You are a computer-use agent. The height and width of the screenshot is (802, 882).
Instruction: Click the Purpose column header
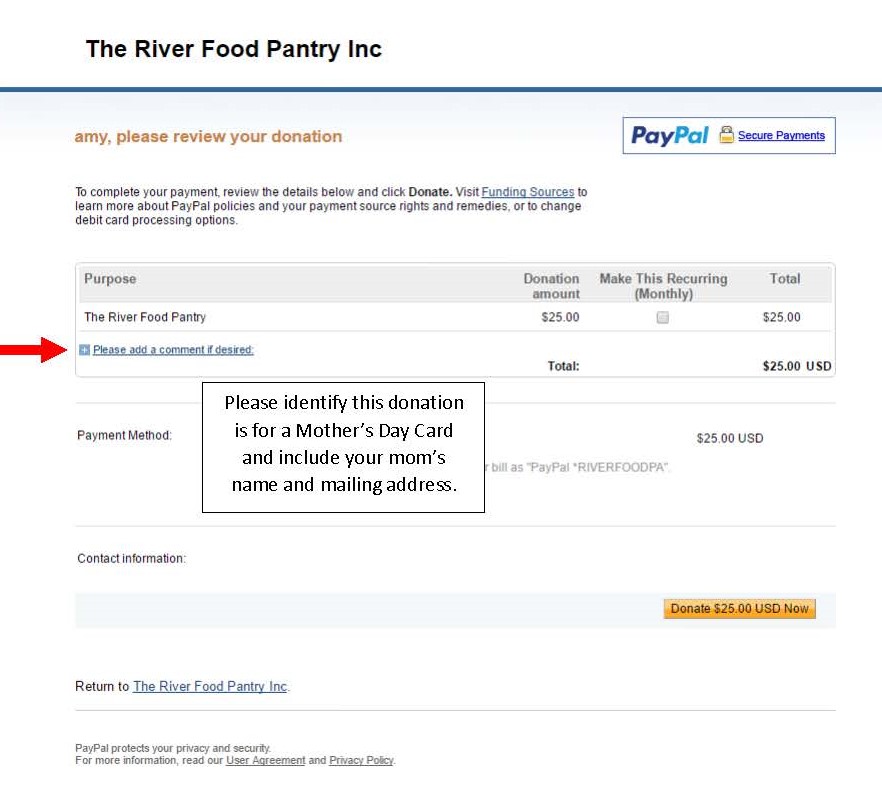tap(110, 279)
